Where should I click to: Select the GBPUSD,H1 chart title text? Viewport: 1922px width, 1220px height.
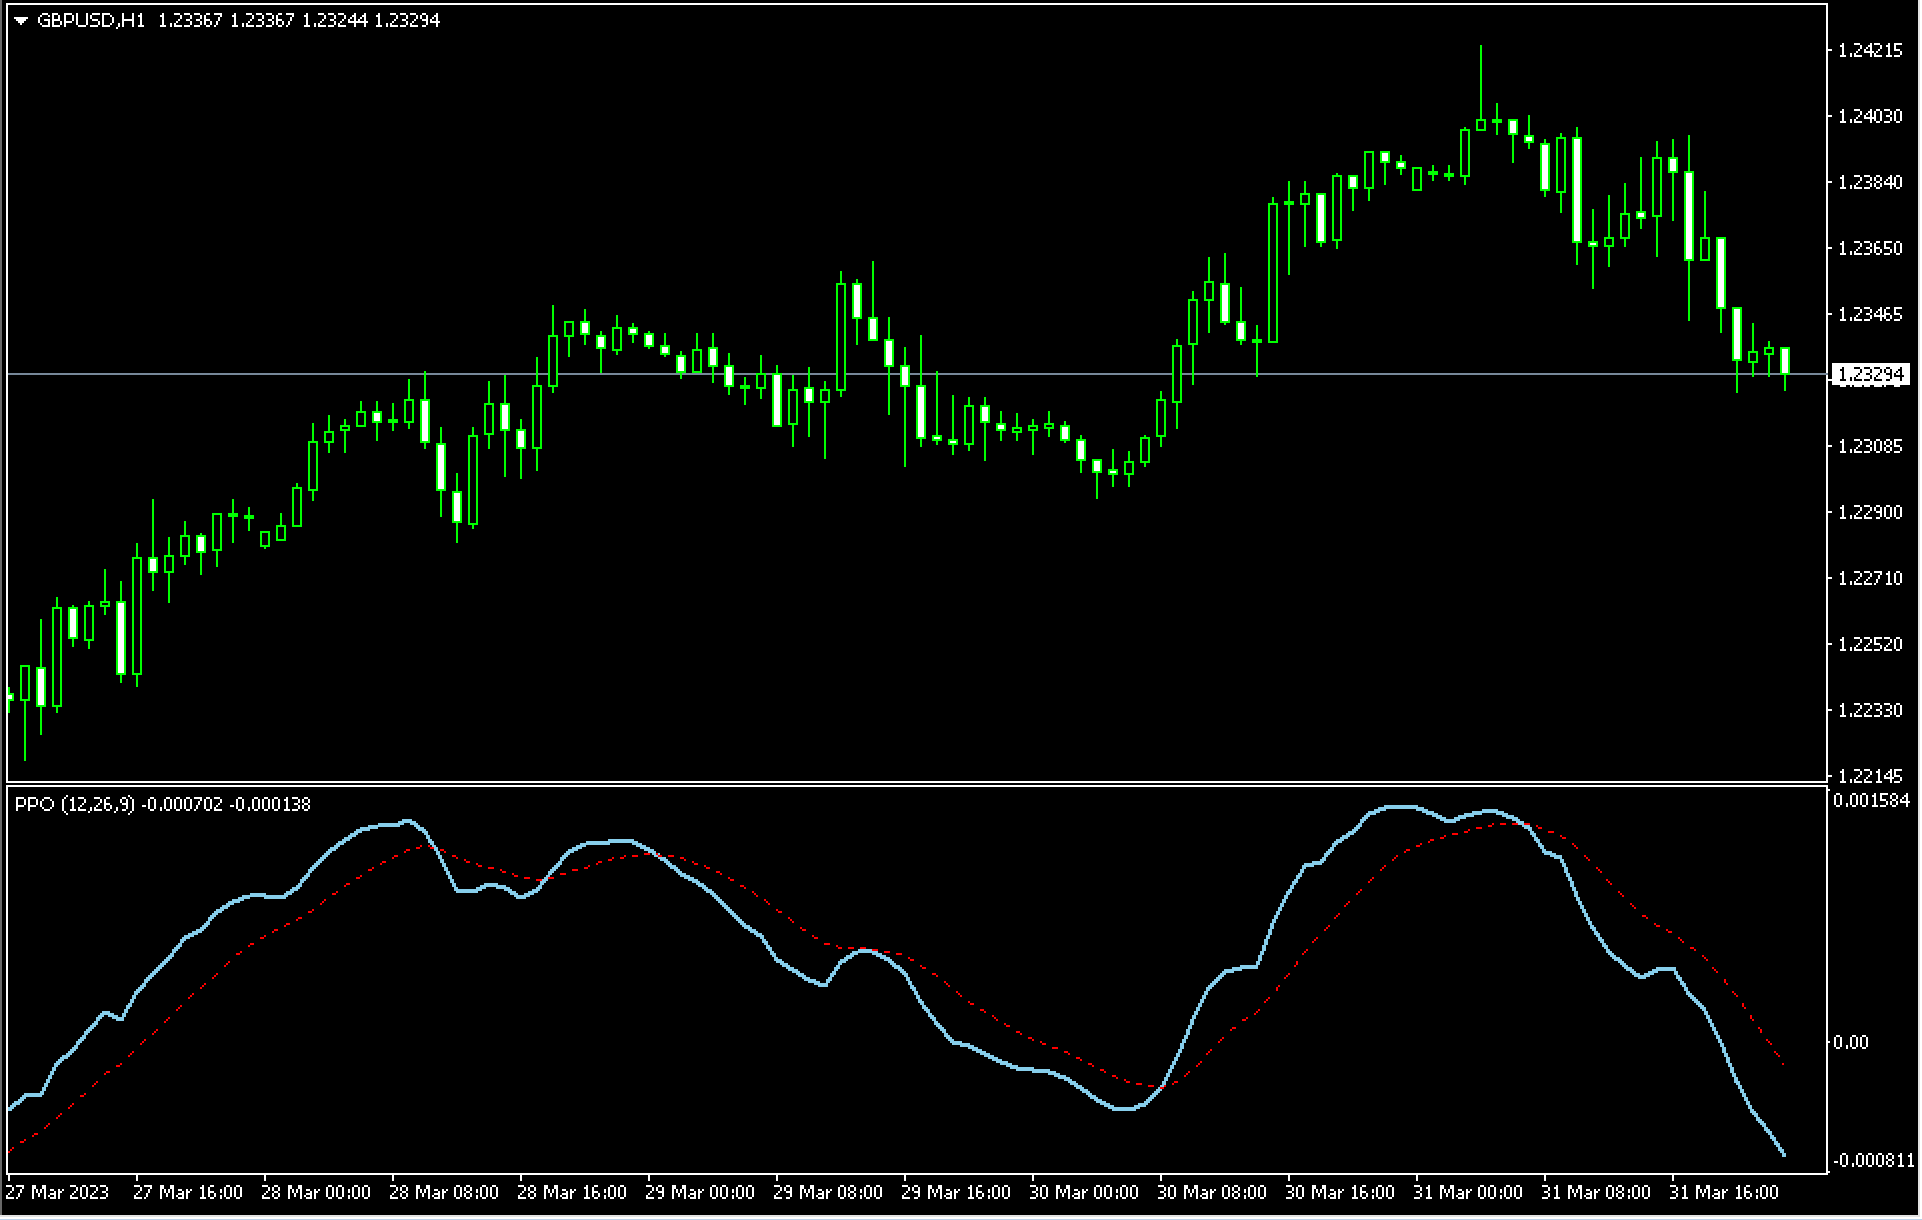click(91, 21)
